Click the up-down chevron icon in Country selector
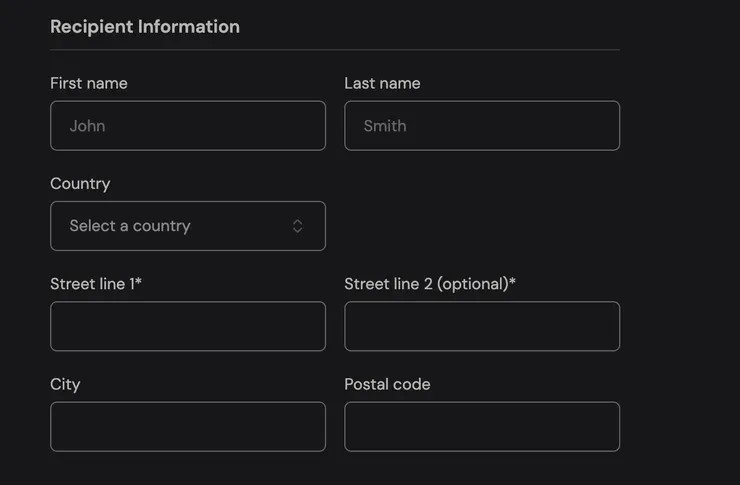Viewport: 740px width, 485px height. click(297, 226)
